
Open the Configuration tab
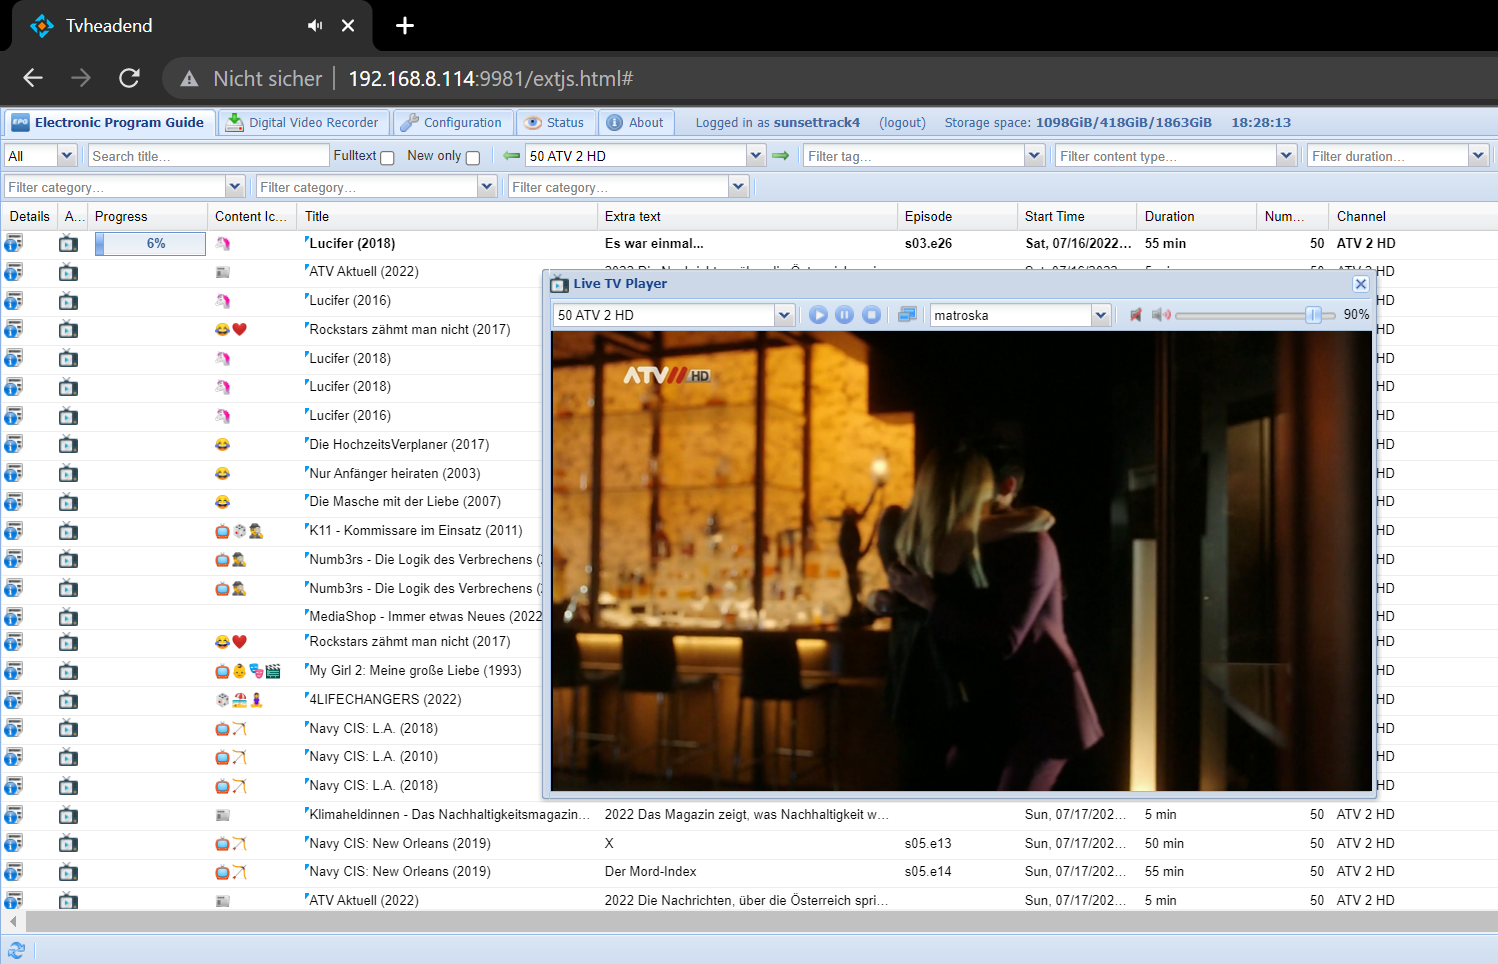coord(453,122)
